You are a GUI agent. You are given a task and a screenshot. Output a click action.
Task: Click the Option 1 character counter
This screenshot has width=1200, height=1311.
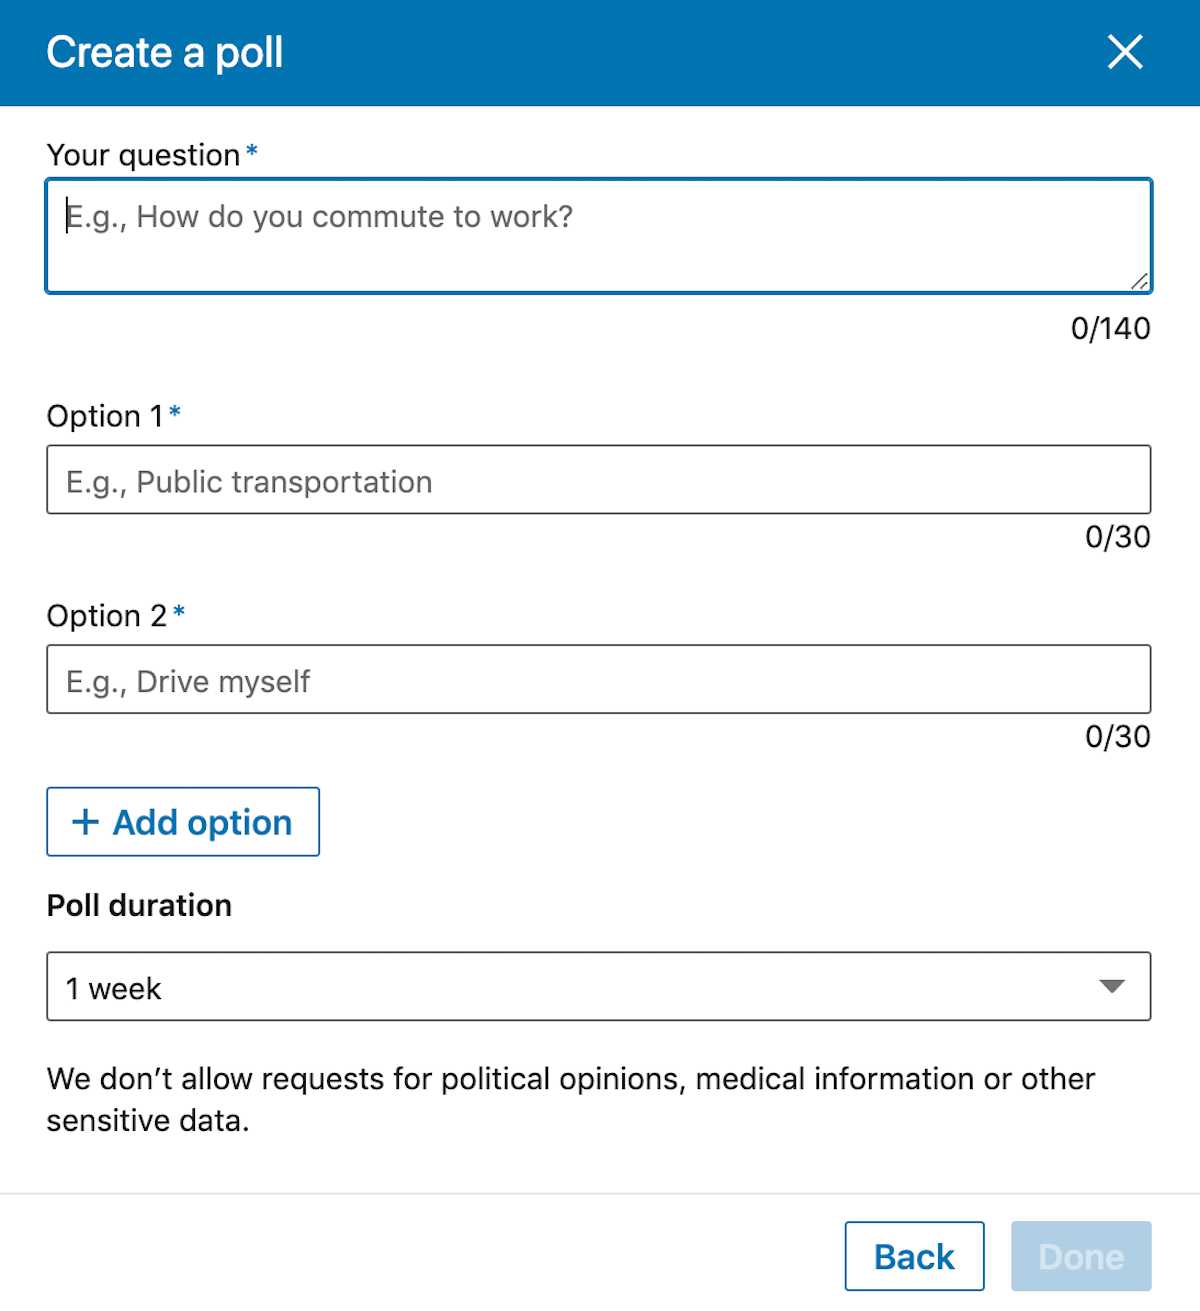pyautogui.click(x=1117, y=537)
